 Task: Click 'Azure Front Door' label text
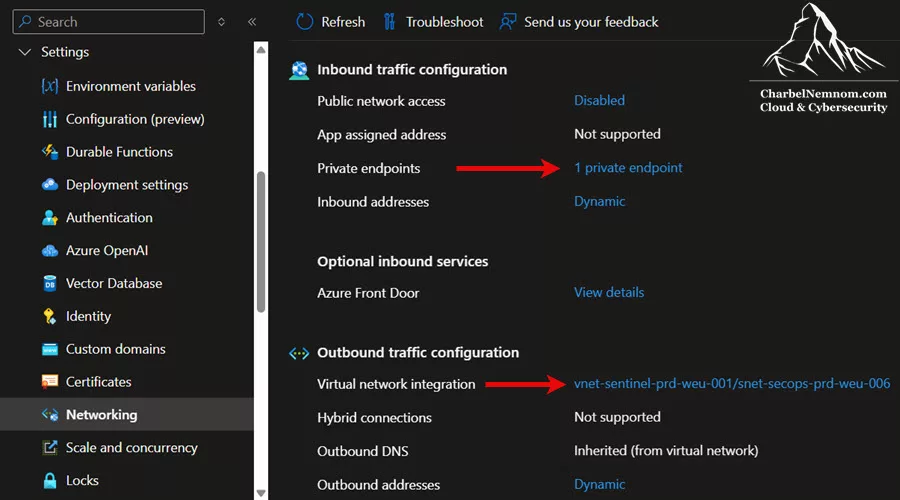368,293
